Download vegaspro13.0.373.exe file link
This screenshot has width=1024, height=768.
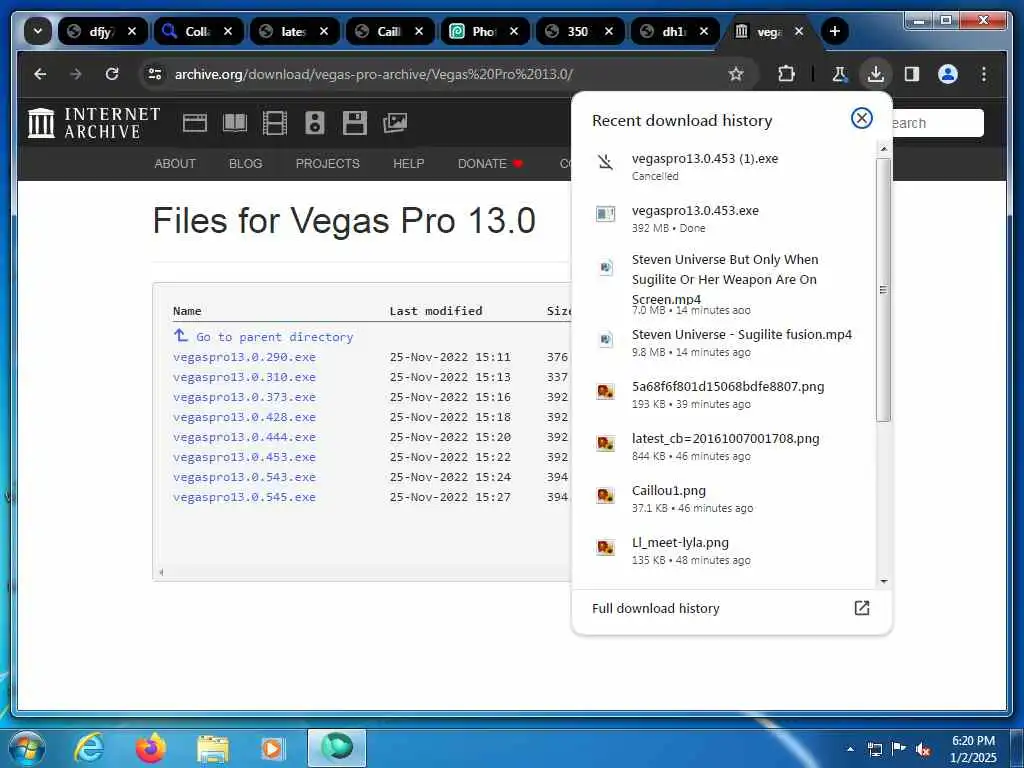tap(244, 397)
